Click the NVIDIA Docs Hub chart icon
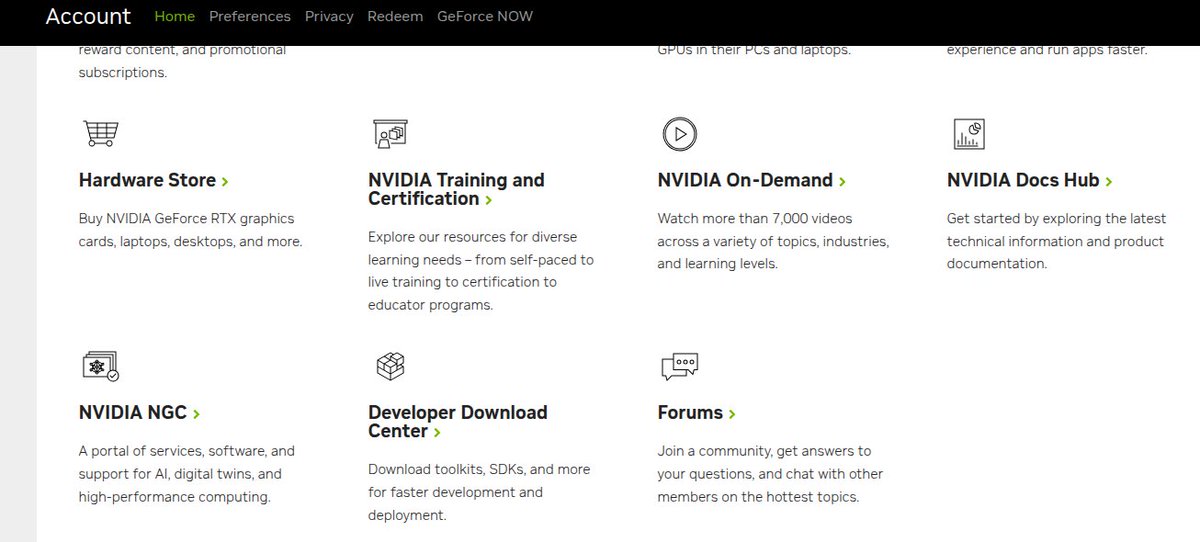This screenshot has height=542, width=1200. click(x=969, y=133)
